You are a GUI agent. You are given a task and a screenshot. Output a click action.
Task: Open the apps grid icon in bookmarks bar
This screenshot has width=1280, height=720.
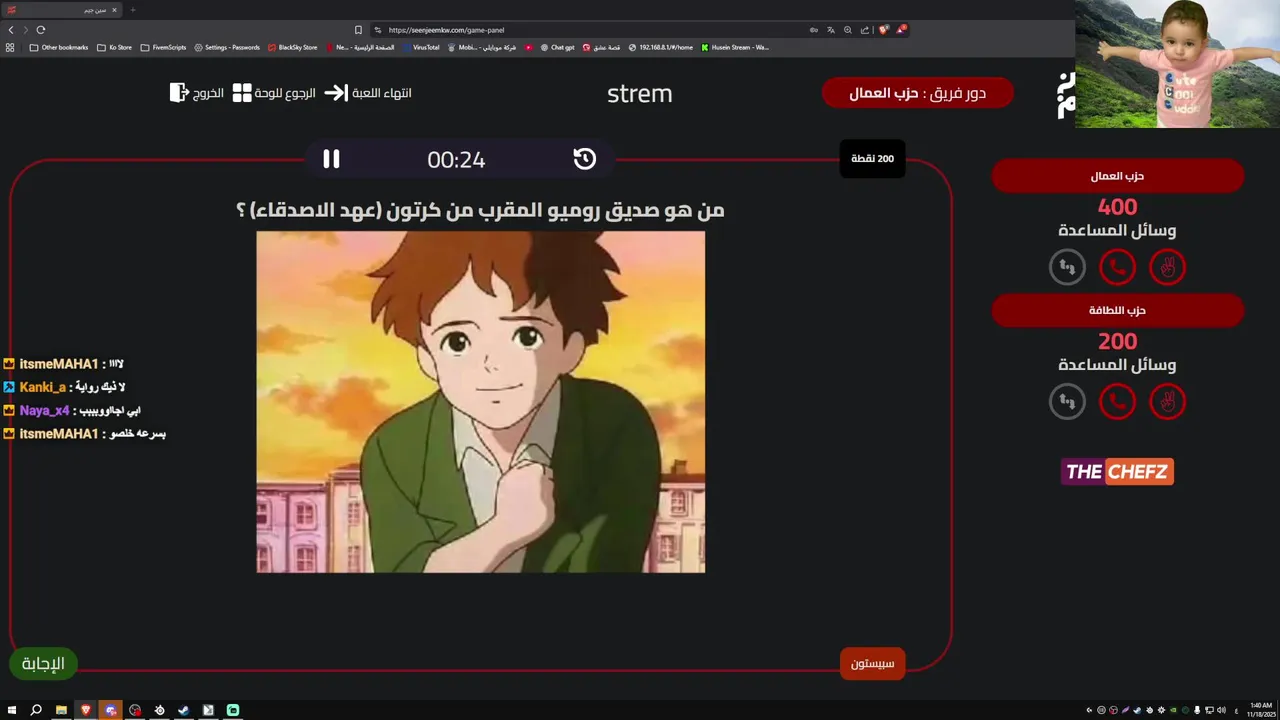tap(10, 47)
